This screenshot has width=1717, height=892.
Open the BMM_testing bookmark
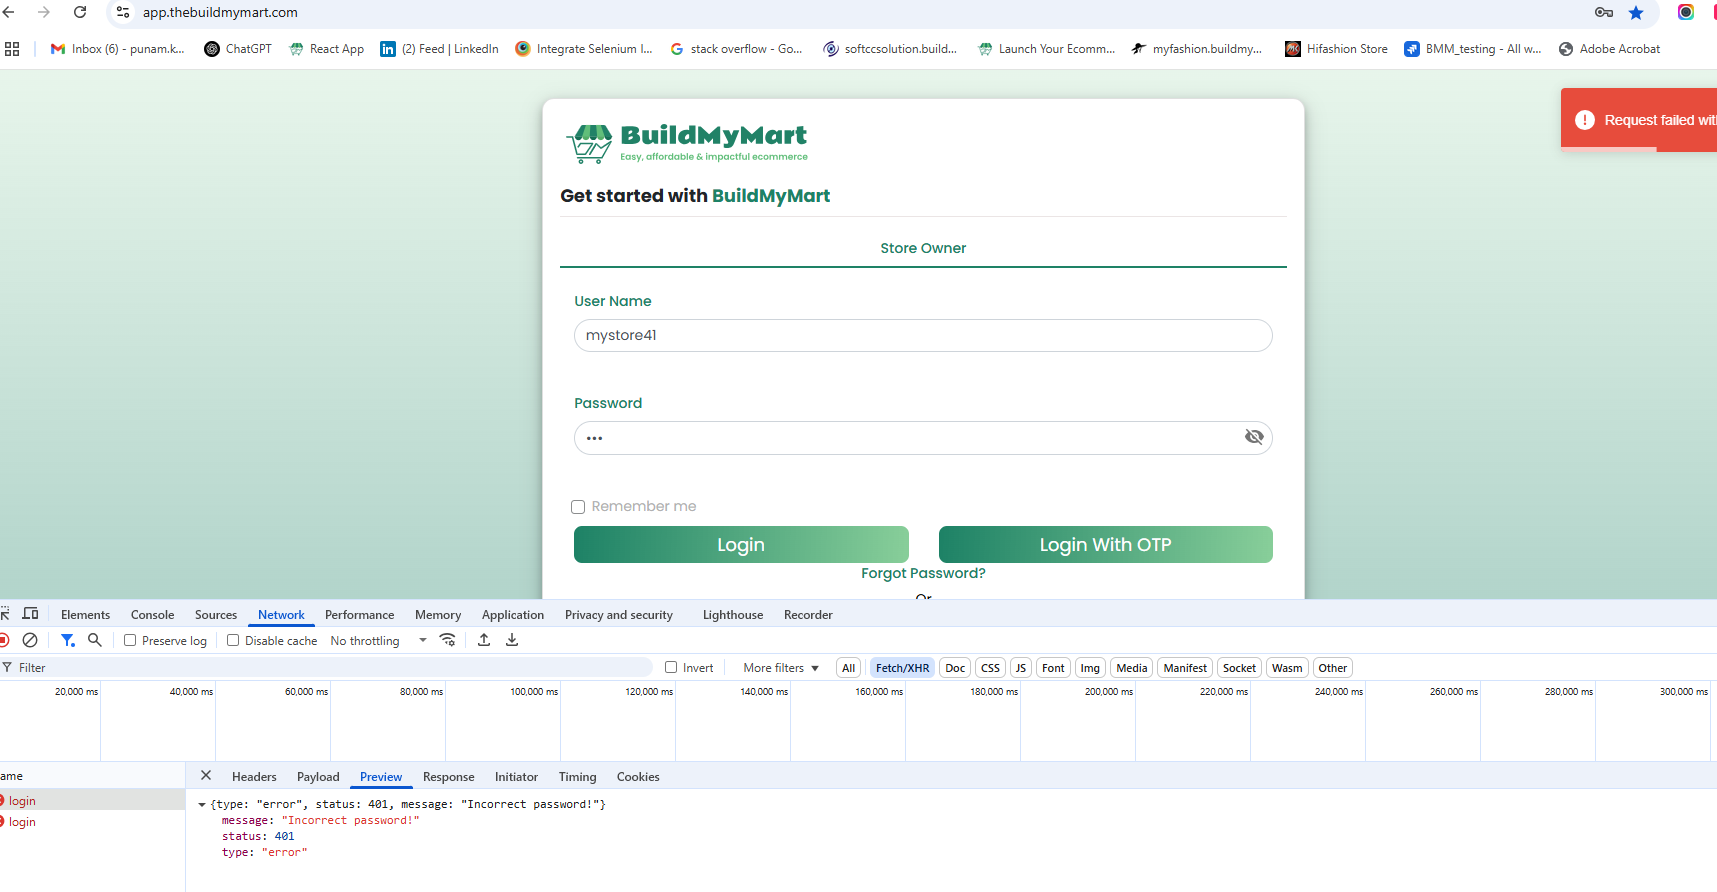[1473, 48]
